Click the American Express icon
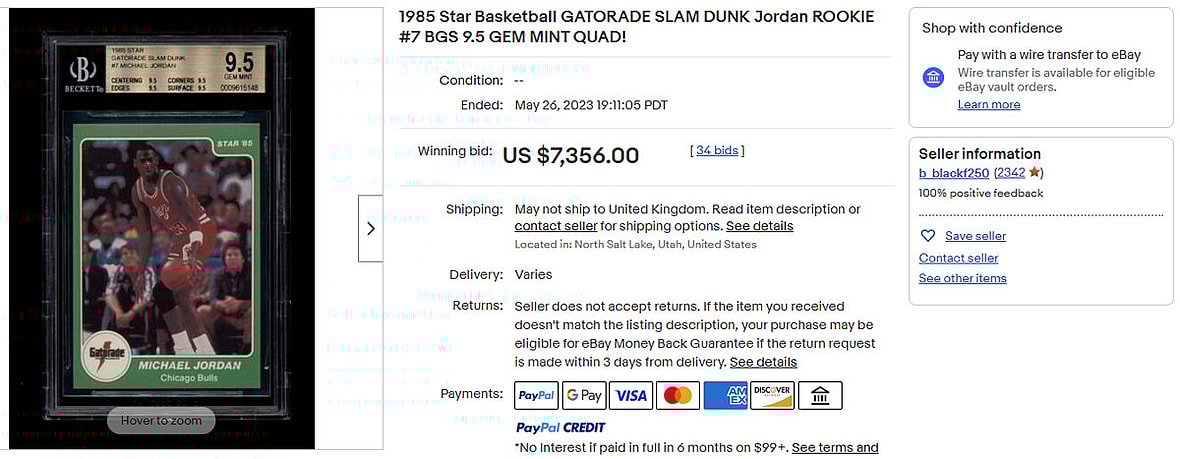The width and height of the screenshot is (1180, 459). (x=725, y=396)
